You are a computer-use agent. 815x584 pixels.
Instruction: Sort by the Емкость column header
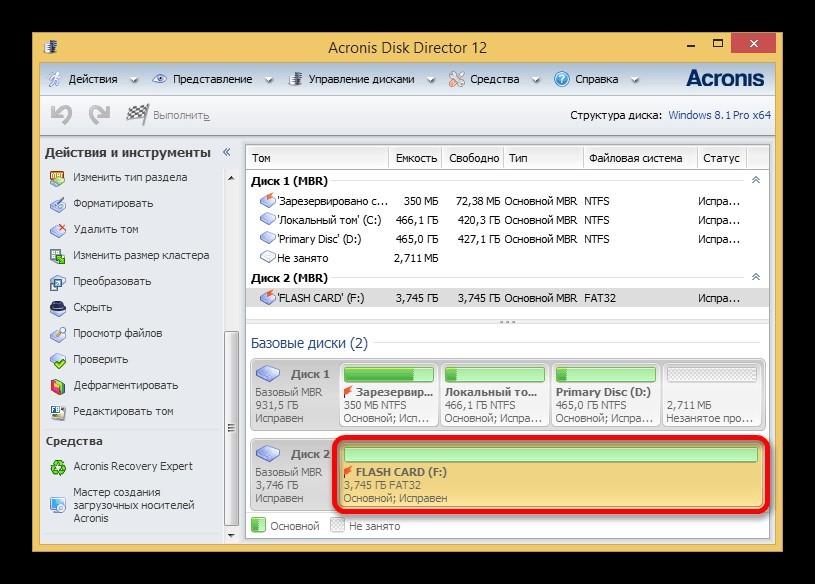point(416,158)
